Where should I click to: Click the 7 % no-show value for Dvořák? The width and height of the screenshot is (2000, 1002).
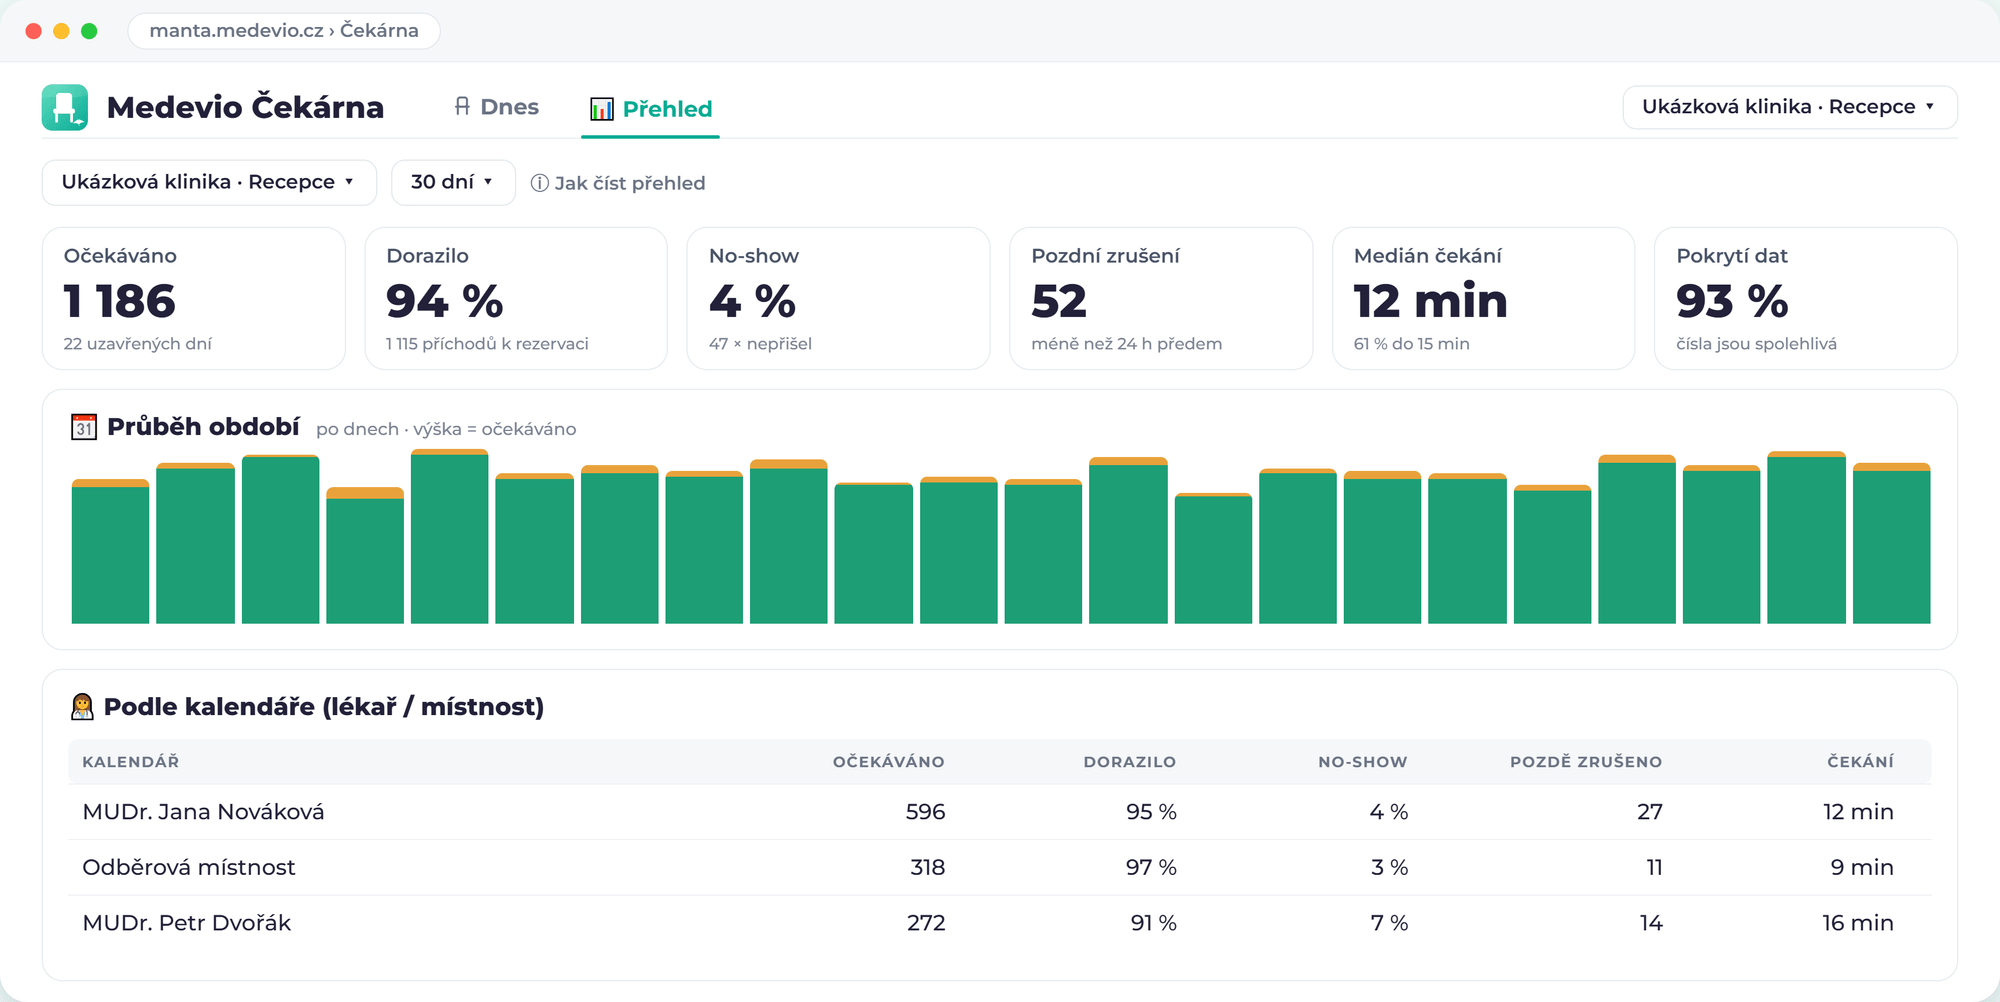1389,923
